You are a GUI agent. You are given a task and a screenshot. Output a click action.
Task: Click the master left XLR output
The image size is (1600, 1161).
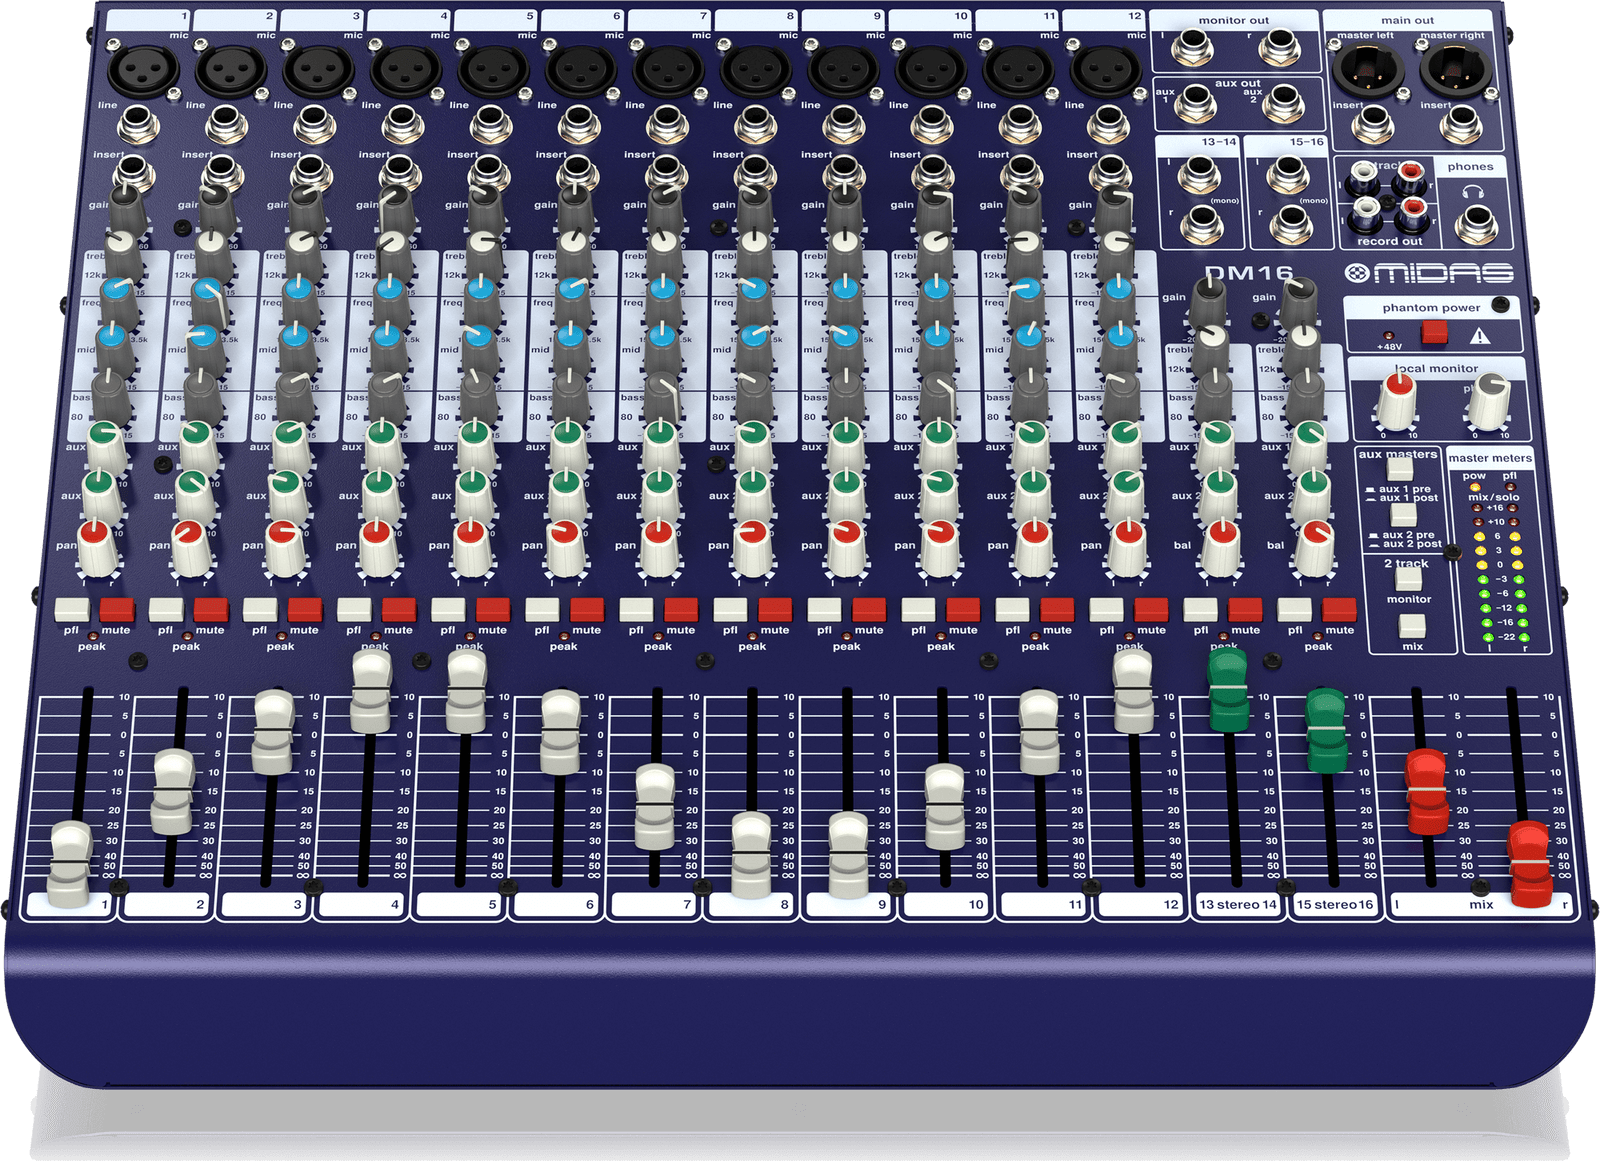(1366, 69)
